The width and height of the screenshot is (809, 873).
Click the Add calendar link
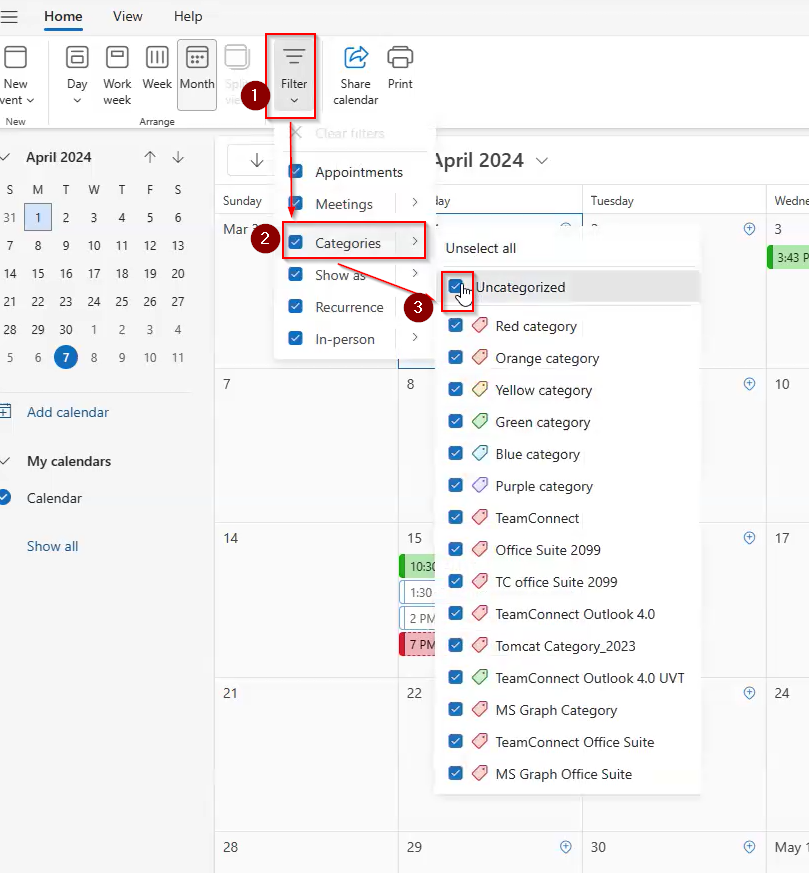[x=68, y=412]
